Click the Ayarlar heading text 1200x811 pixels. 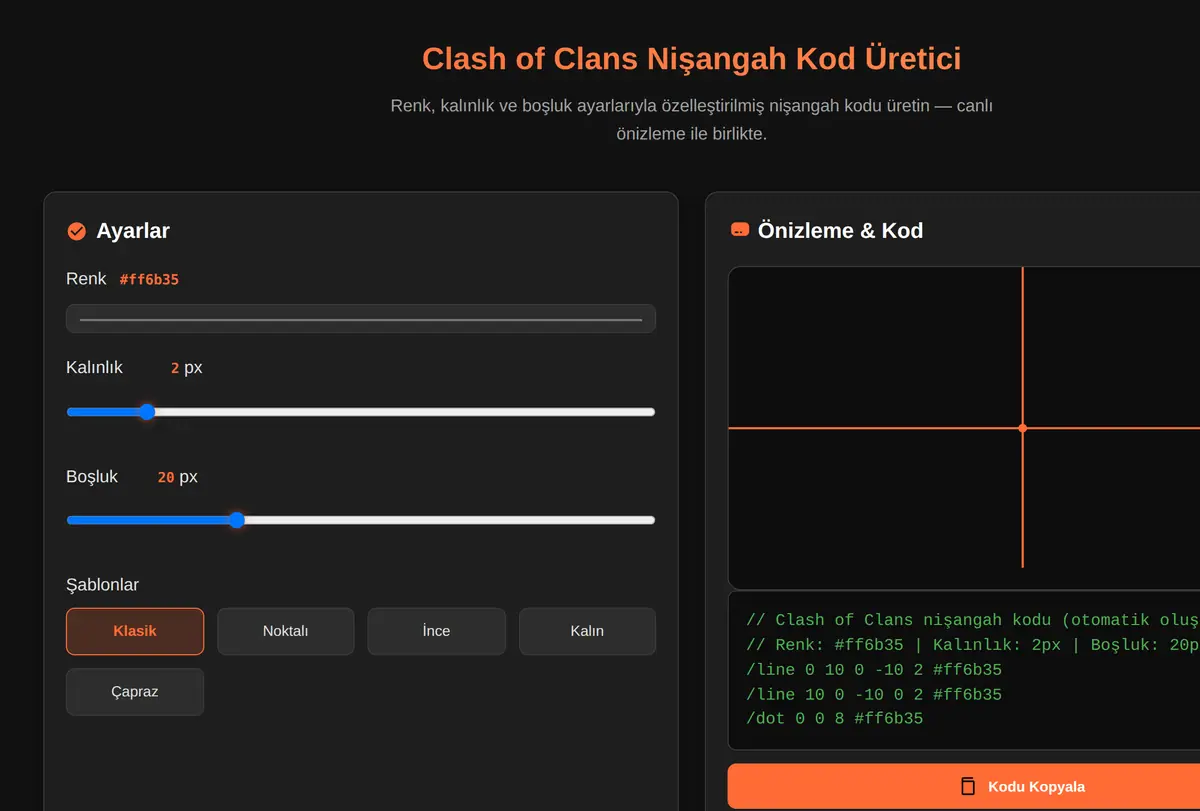(x=133, y=231)
